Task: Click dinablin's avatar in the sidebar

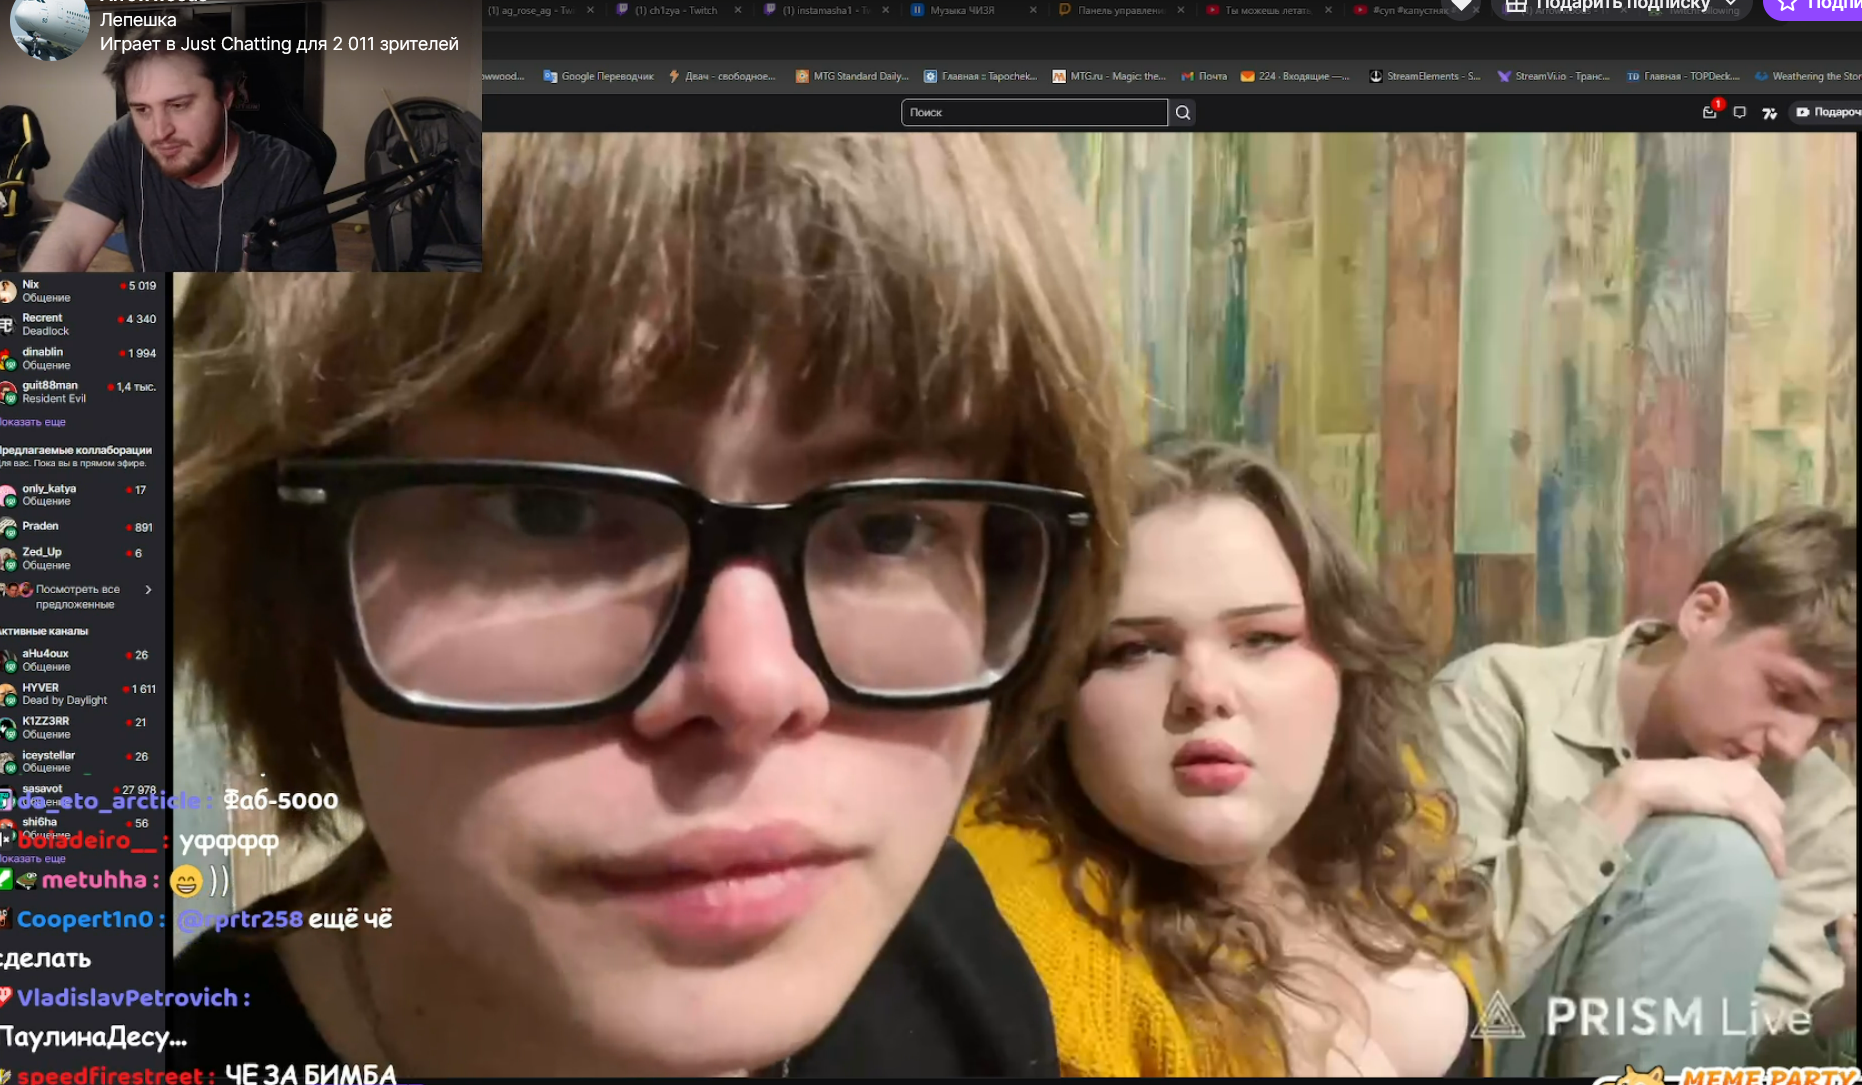Action: [x=8, y=358]
